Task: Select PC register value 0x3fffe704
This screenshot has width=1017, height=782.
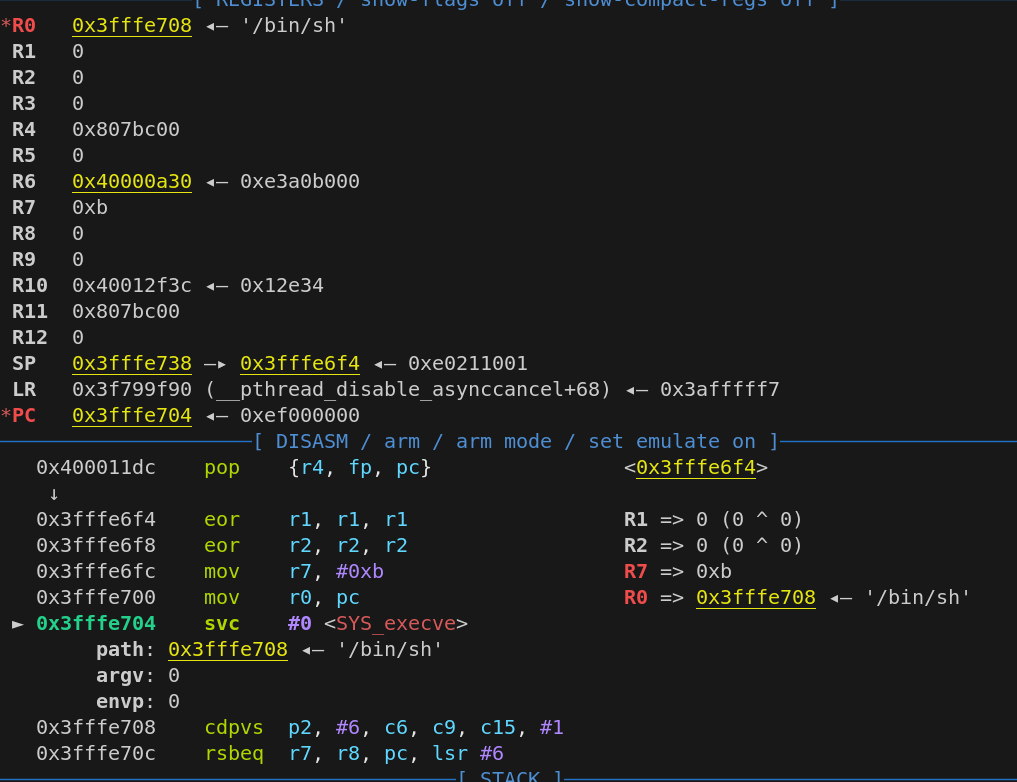Action: pyautogui.click(x=131, y=415)
